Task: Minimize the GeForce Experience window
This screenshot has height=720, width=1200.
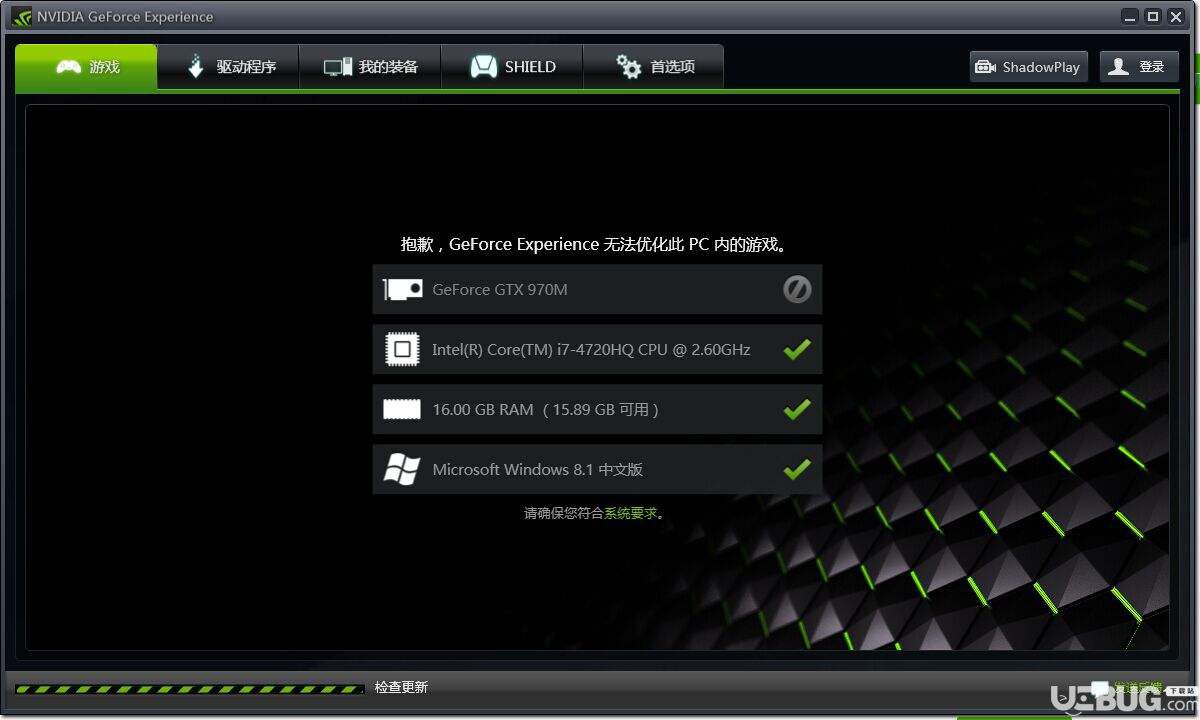Action: pyautogui.click(x=1131, y=16)
